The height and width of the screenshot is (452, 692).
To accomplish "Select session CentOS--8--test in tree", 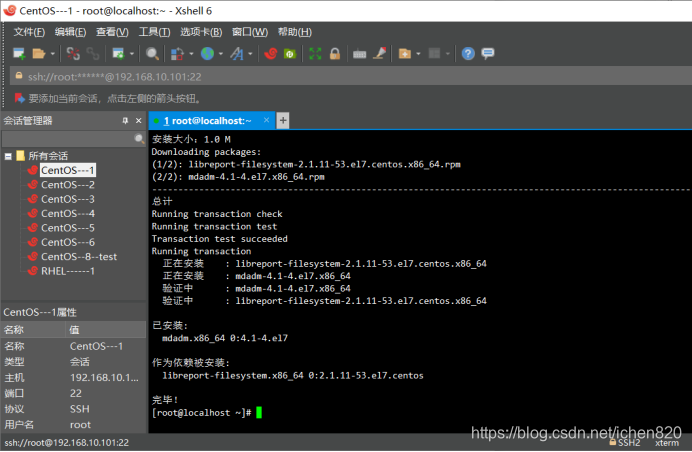I will [79, 257].
